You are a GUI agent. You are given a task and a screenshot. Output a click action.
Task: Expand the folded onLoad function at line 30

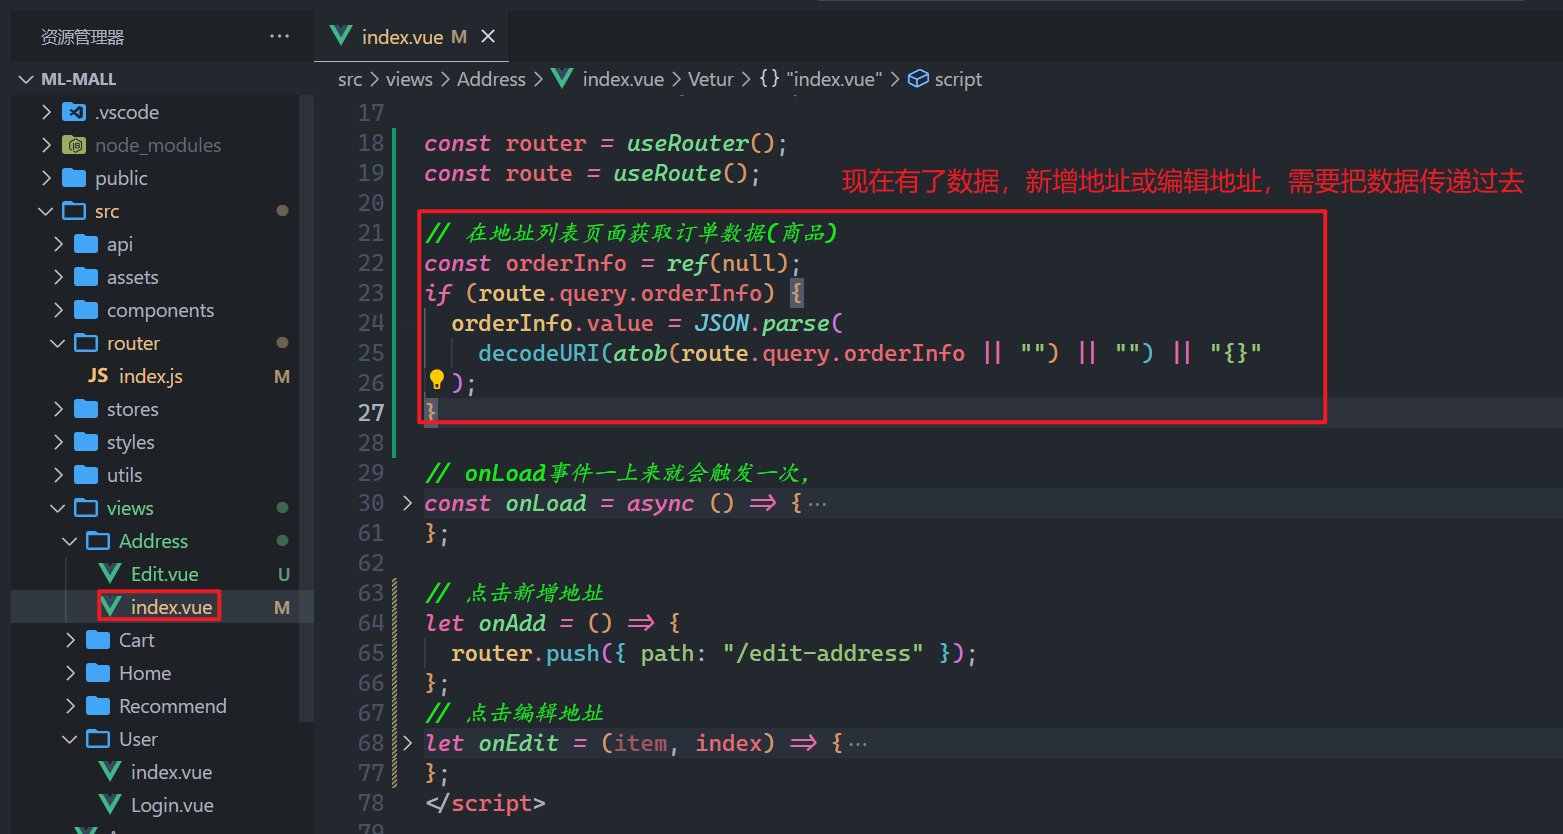point(407,503)
